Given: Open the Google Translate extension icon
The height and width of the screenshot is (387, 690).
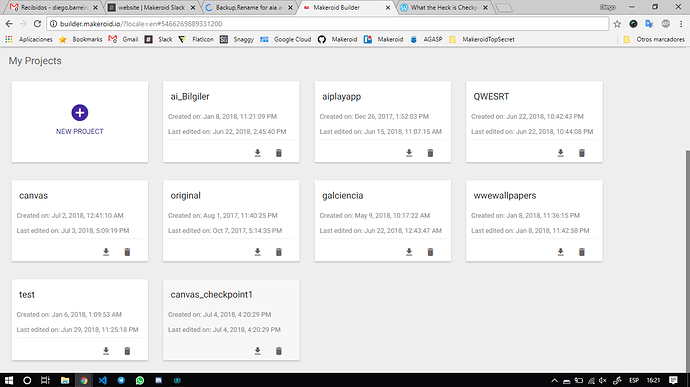Looking at the screenshot, I should (x=649, y=24).
